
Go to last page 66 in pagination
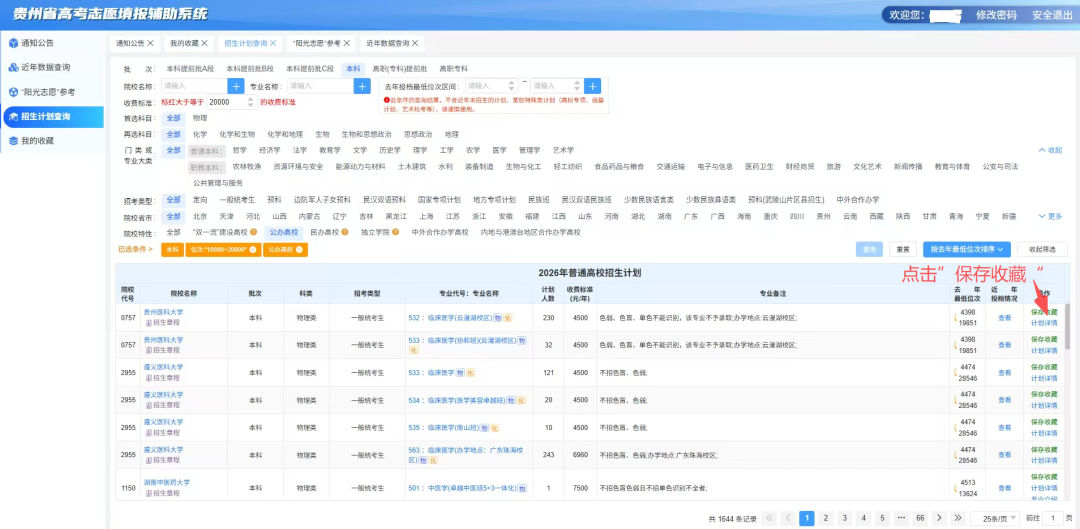(x=920, y=518)
